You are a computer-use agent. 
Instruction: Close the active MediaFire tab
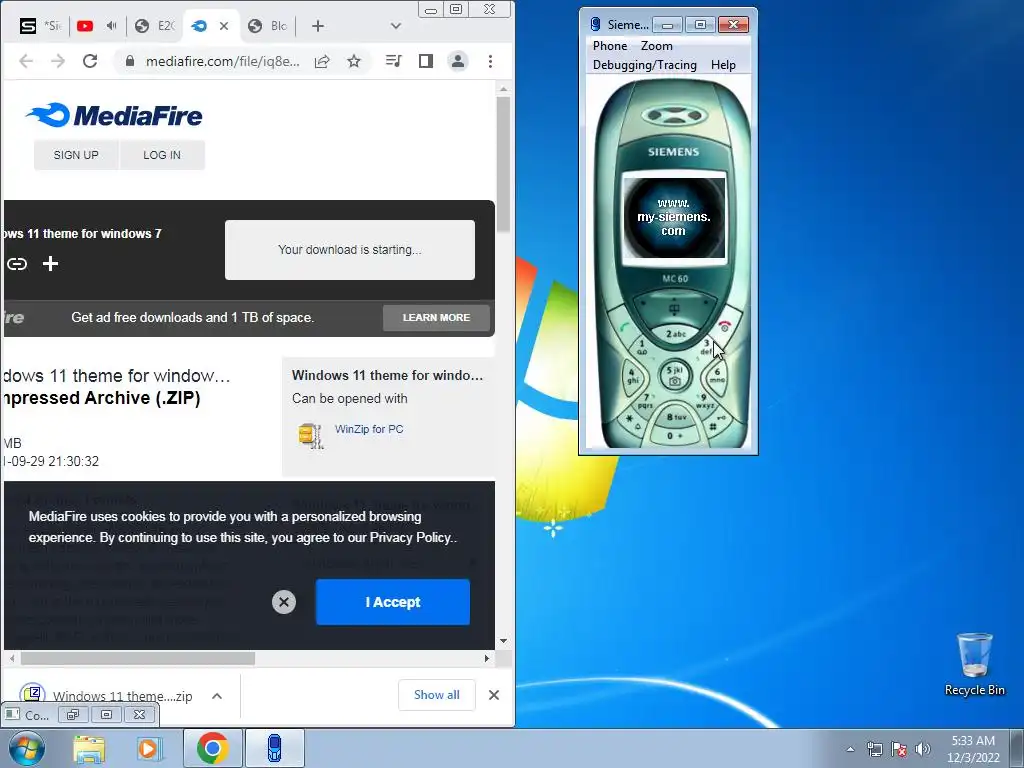click(x=224, y=26)
